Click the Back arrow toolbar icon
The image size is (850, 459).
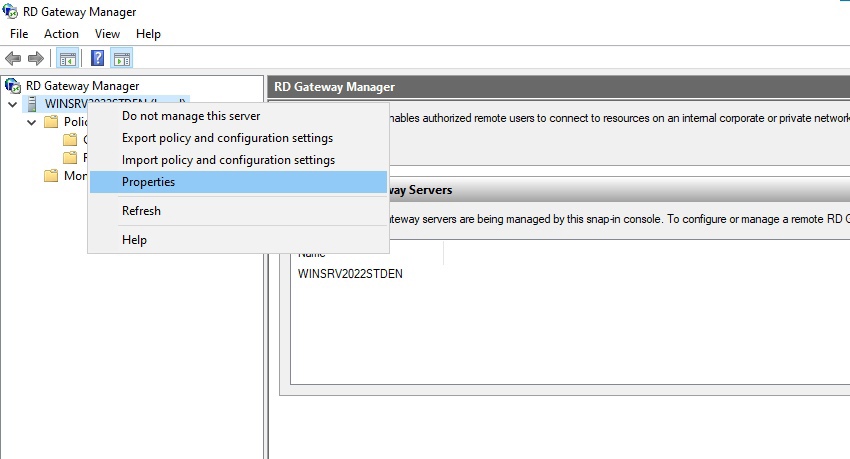tap(13, 58)
